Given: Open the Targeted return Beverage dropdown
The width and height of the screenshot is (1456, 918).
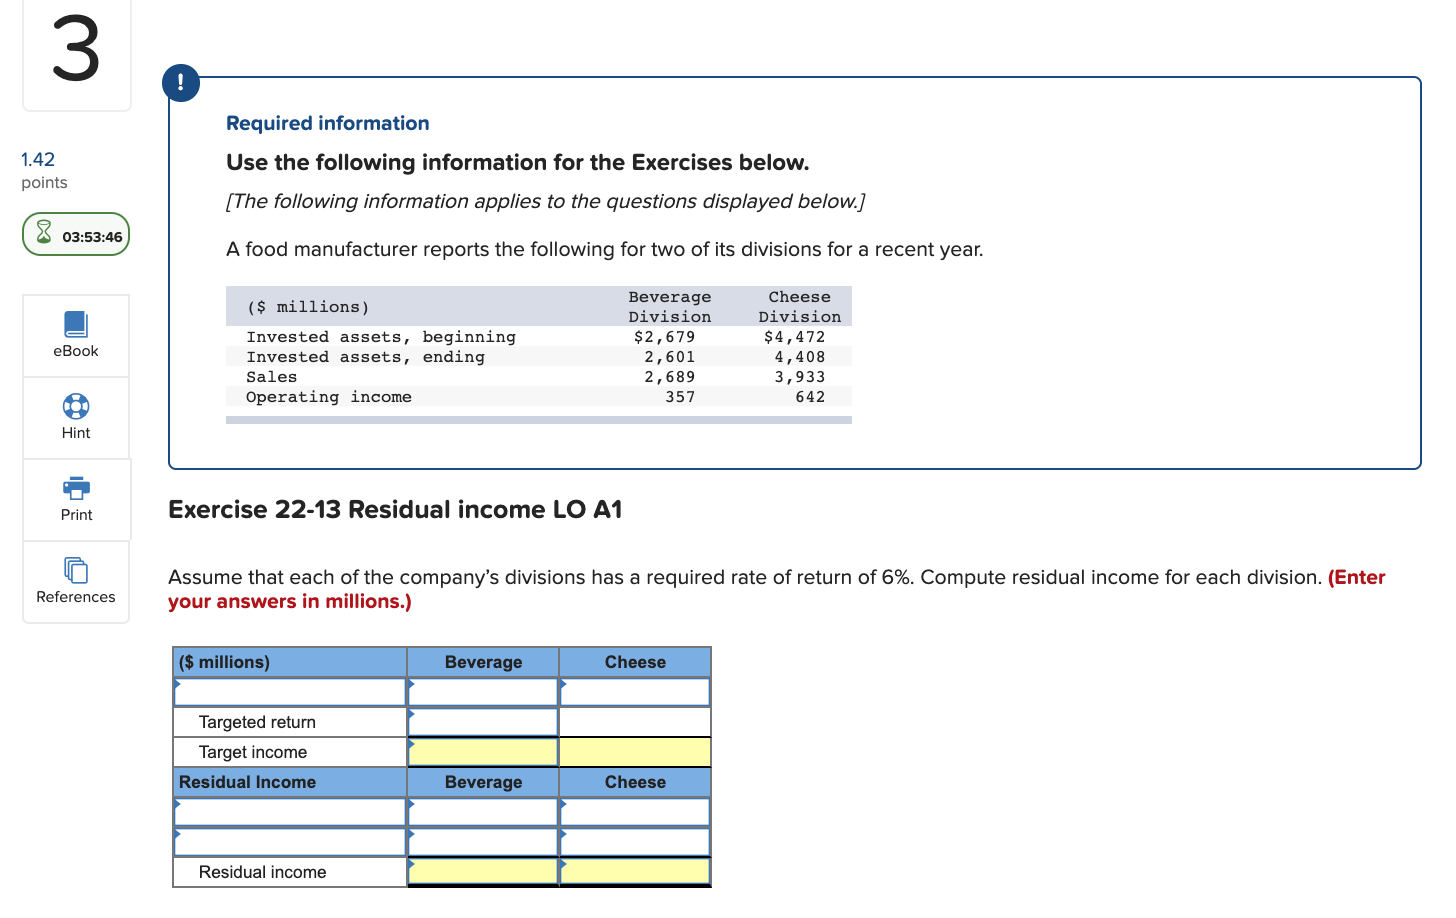Looking at the screenshot, I should (412, 721).
